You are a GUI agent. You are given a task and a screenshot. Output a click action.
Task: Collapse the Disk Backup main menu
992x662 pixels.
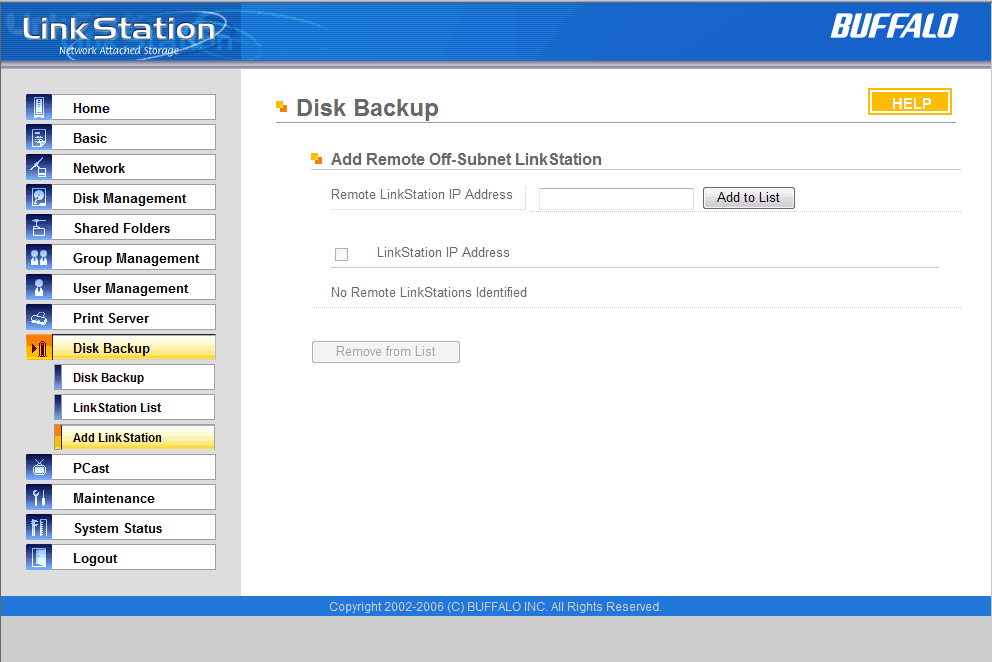pyautogui.click(x=133, y=347)
